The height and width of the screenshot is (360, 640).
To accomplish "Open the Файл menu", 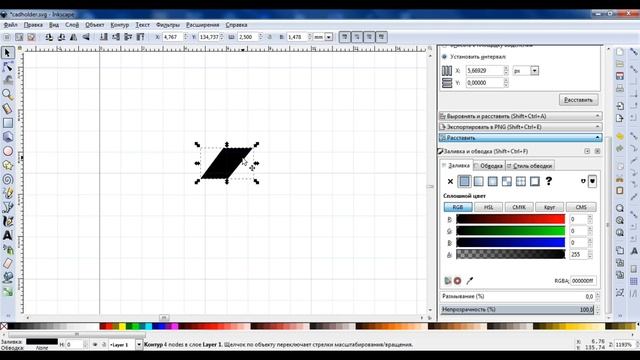I will click(x=11, y=25).
